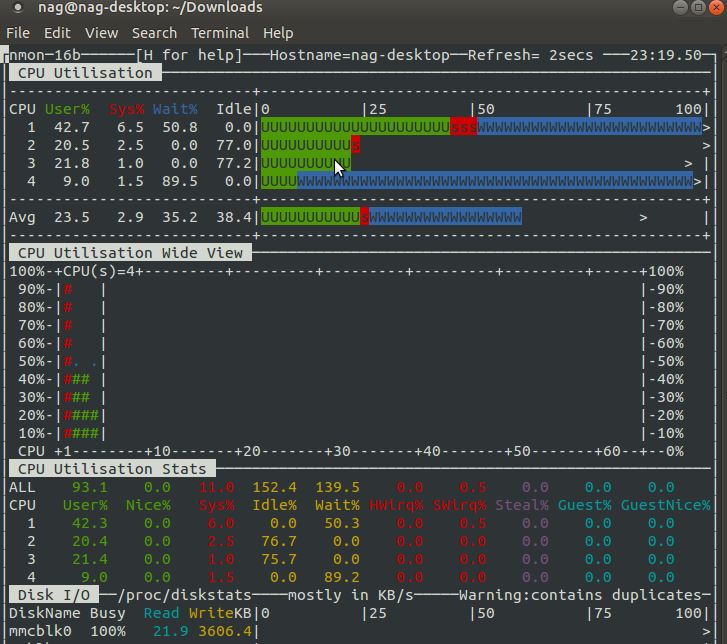Click 'Warning:contains duplicates' text

[x=580, y=595]
